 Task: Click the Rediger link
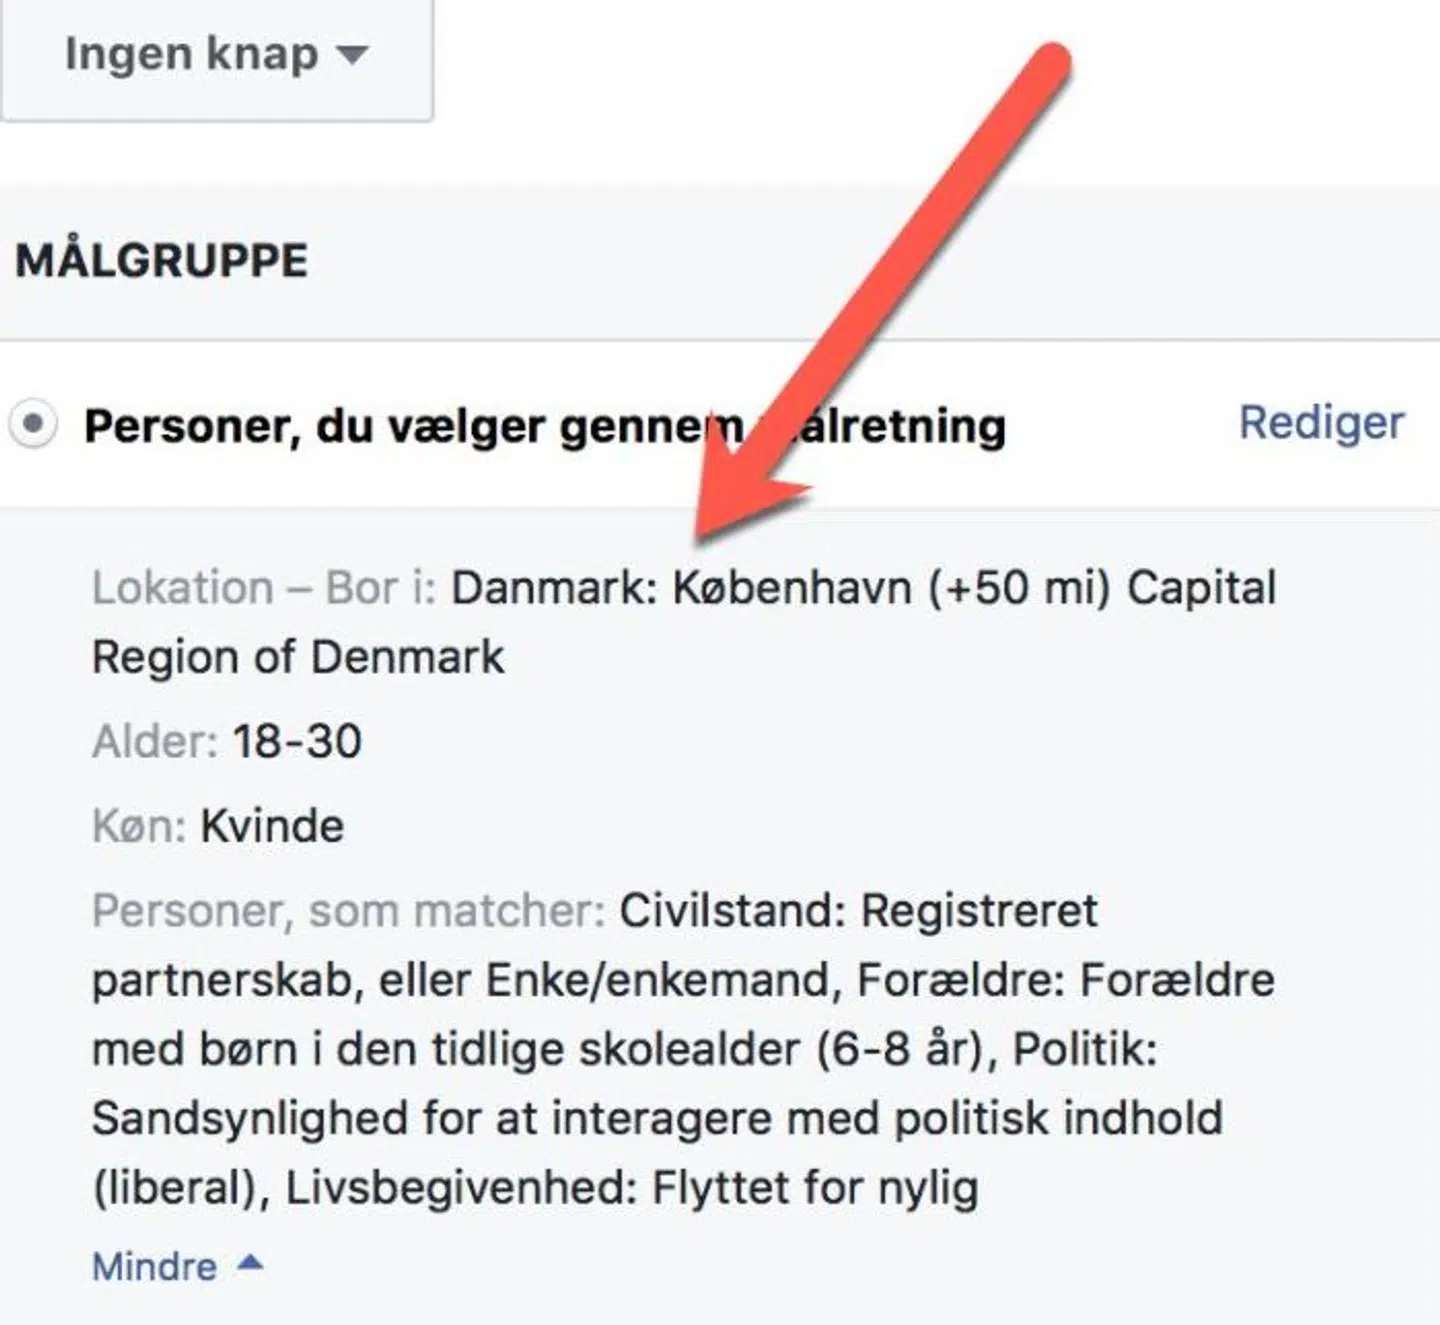(1318, 423)
